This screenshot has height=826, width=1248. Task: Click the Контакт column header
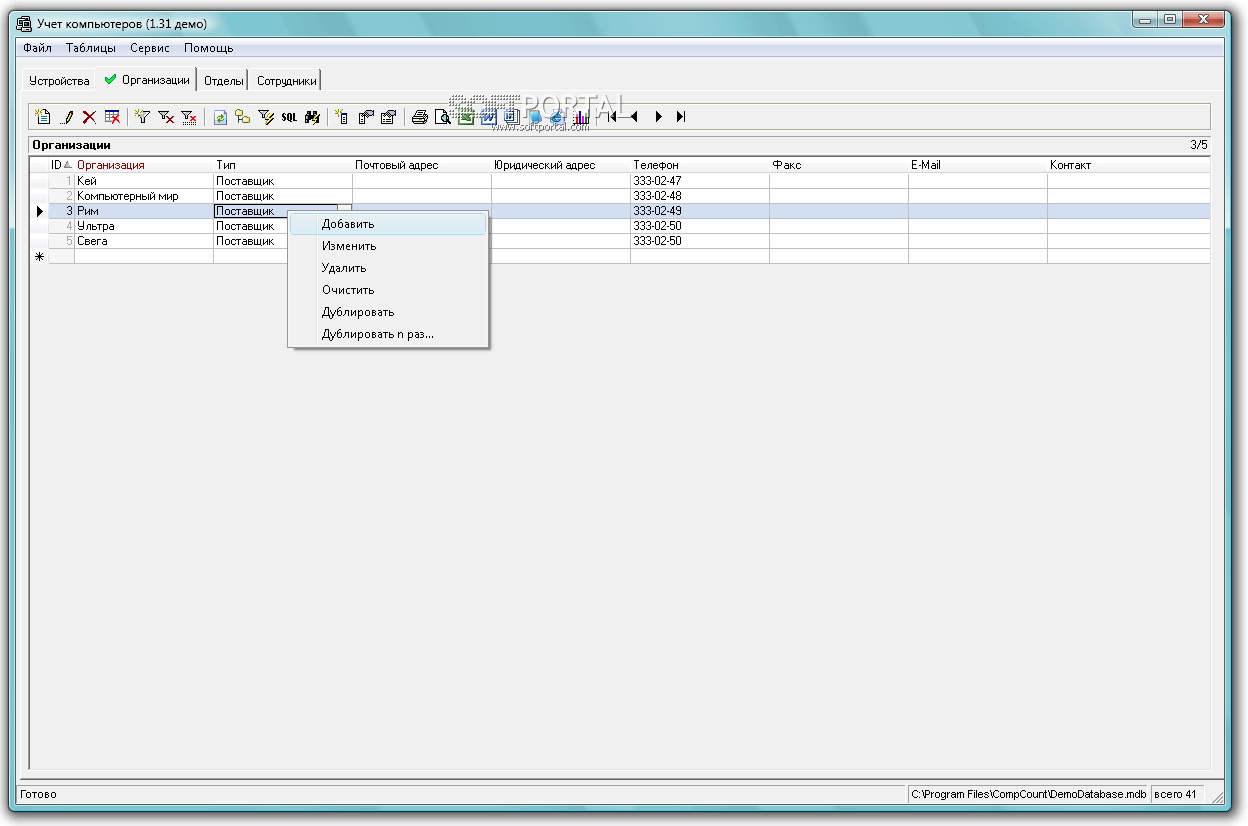pyautogui.click(x=1129, y=165)
